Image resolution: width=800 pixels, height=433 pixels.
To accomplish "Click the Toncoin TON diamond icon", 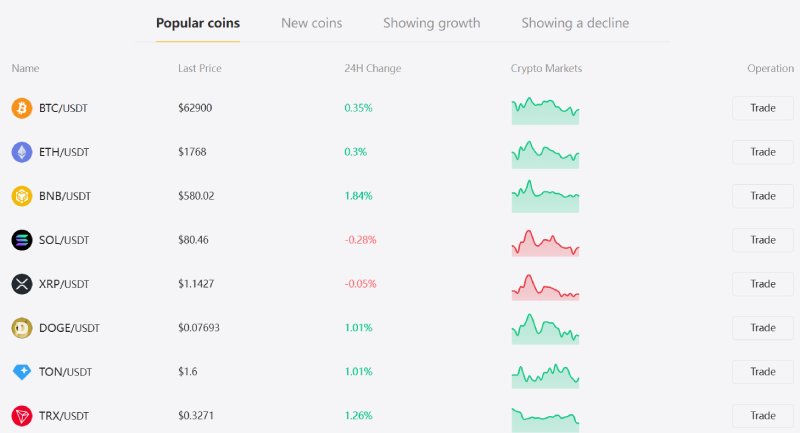I will (x=22, y=372).
